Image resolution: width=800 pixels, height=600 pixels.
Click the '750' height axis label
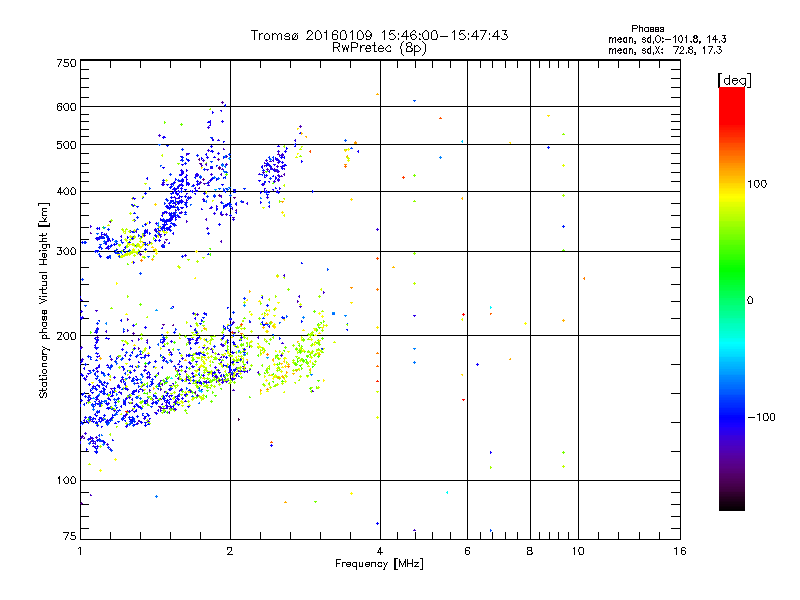[x=66, y=63]
